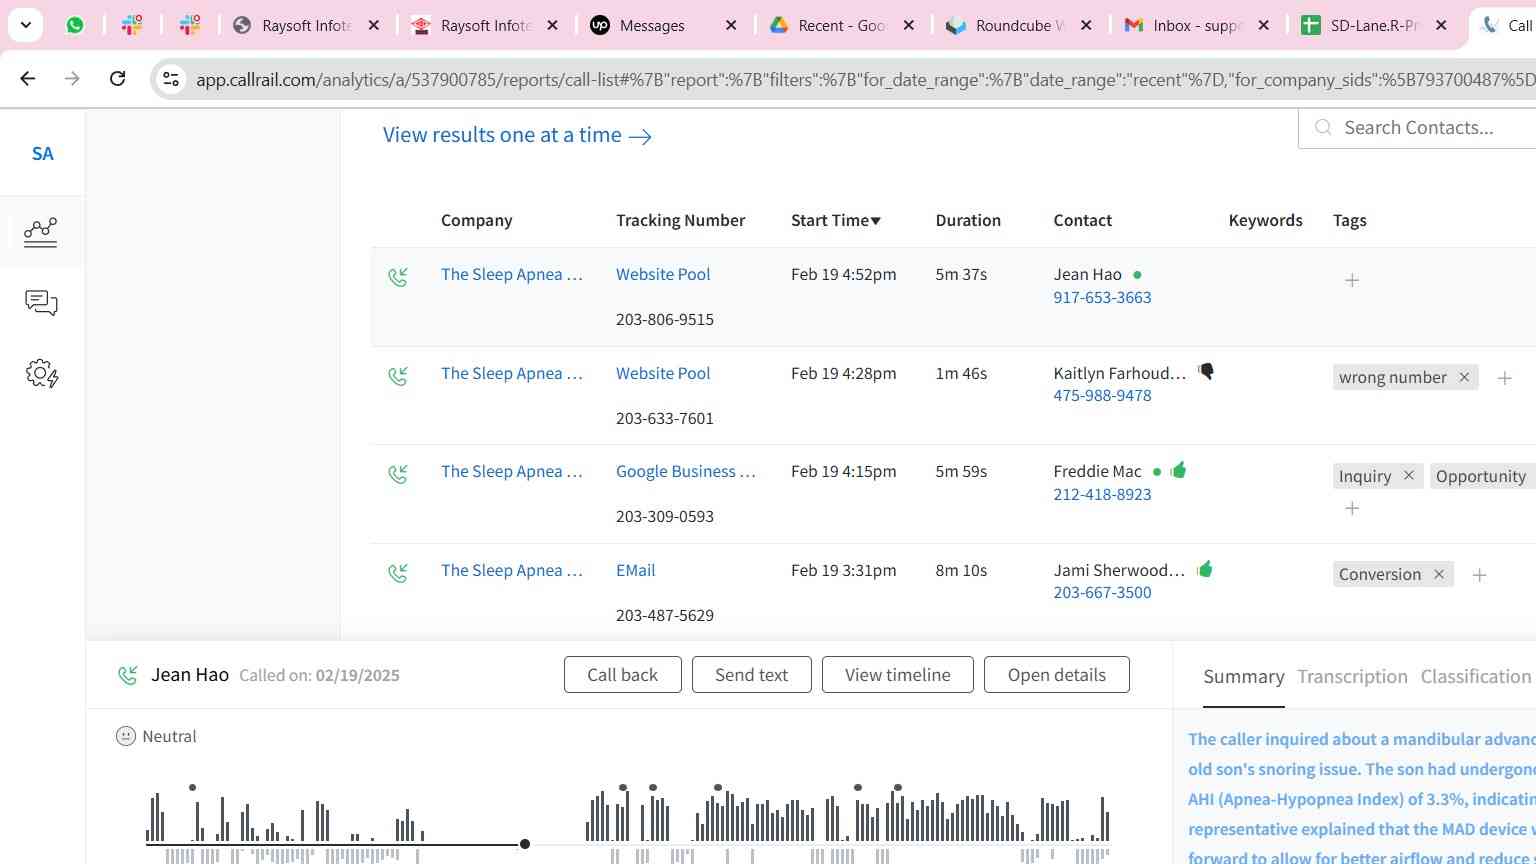
Task: Add another tag to Freddie Mac call
Action: pos(1352,508)
